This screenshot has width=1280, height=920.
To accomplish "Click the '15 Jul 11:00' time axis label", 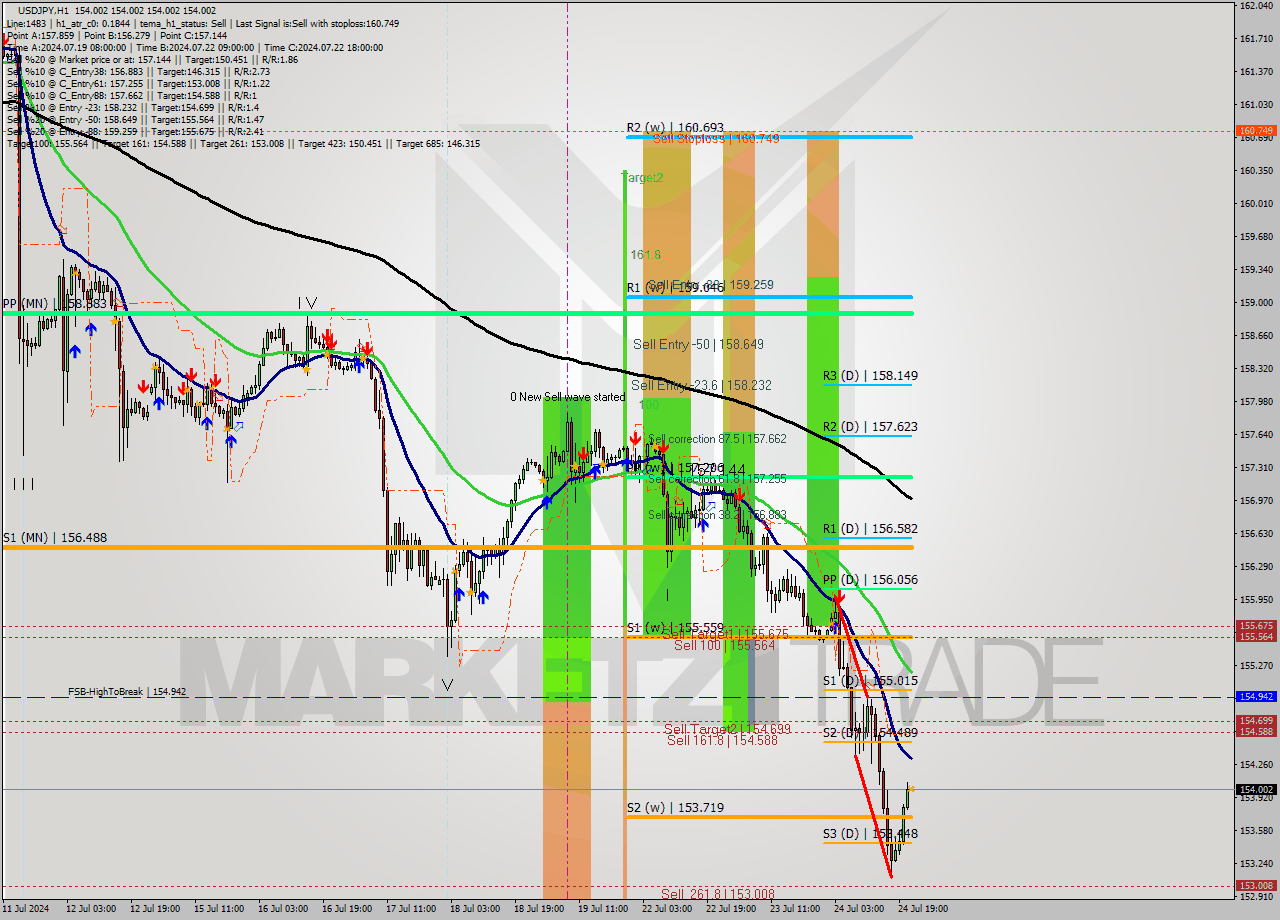I will click(x=219, y=910).
